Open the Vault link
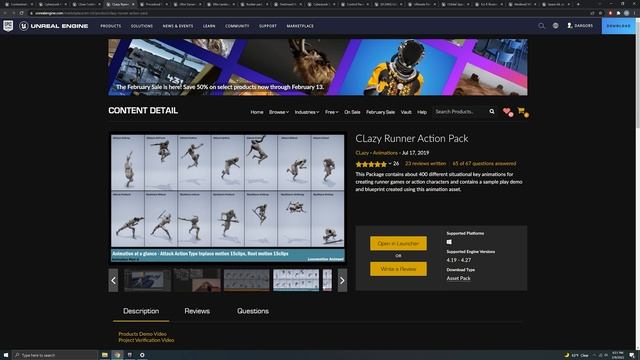This screenshot has width=640, height=360. pos(406,112)
